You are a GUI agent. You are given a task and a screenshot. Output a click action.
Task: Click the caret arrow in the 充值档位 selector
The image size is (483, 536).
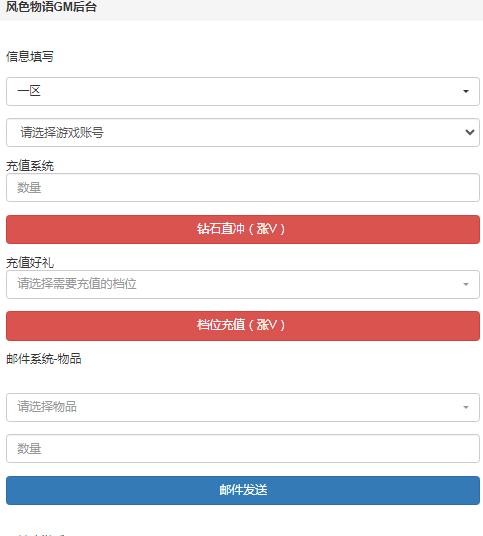pos(466,284)
